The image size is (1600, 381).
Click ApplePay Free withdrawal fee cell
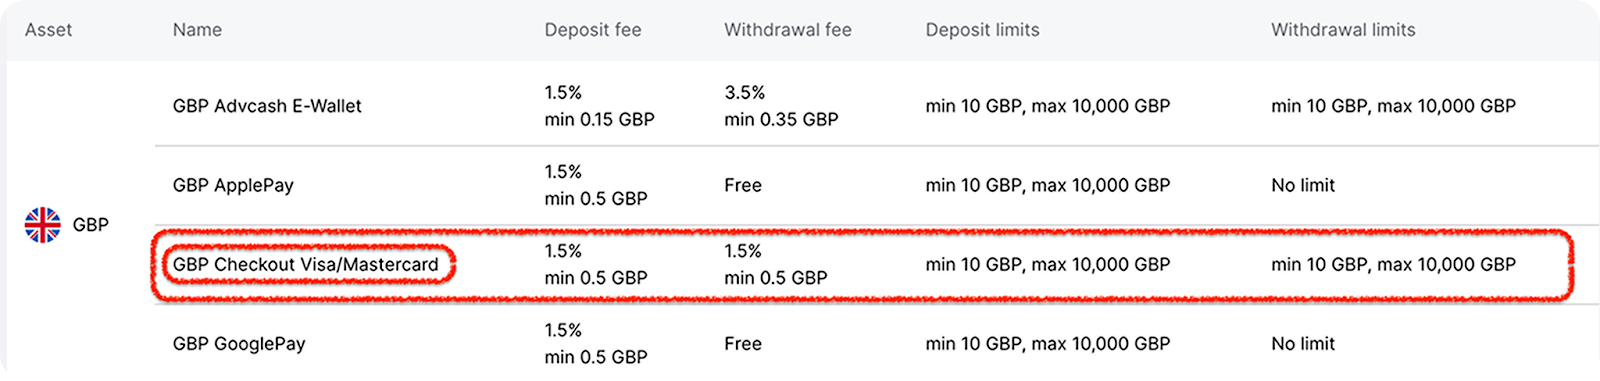tap(743, 185)
